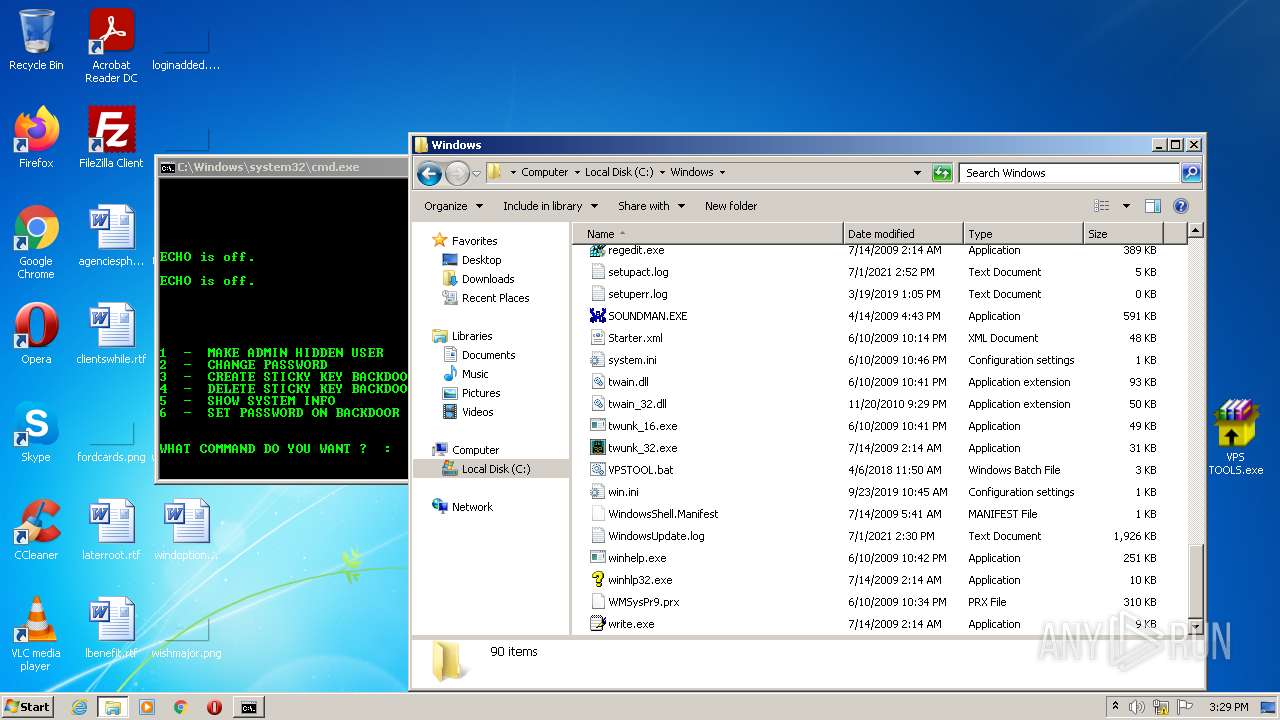Sort files by Size column

[1123, 234]
